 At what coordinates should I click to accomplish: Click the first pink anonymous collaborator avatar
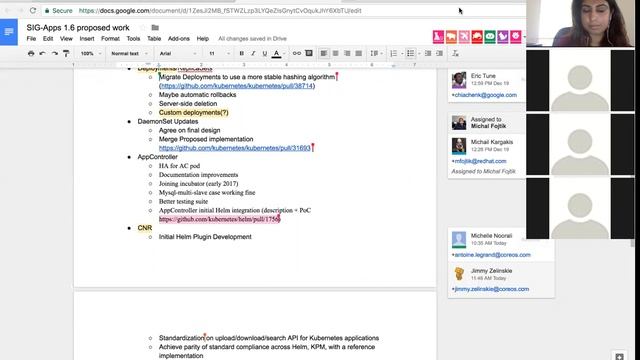pyautogui.click(x=438, y=37)
